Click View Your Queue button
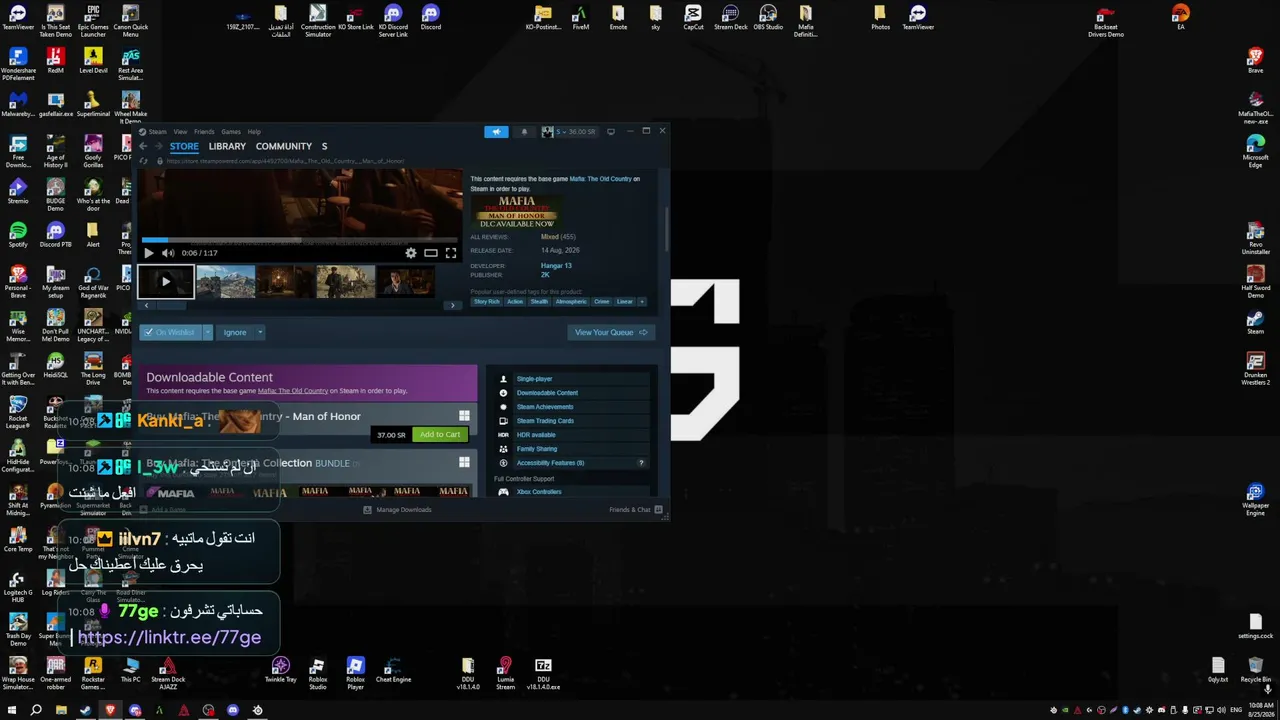Viewport: 1280px width, 720px height. tap(611, 332)
